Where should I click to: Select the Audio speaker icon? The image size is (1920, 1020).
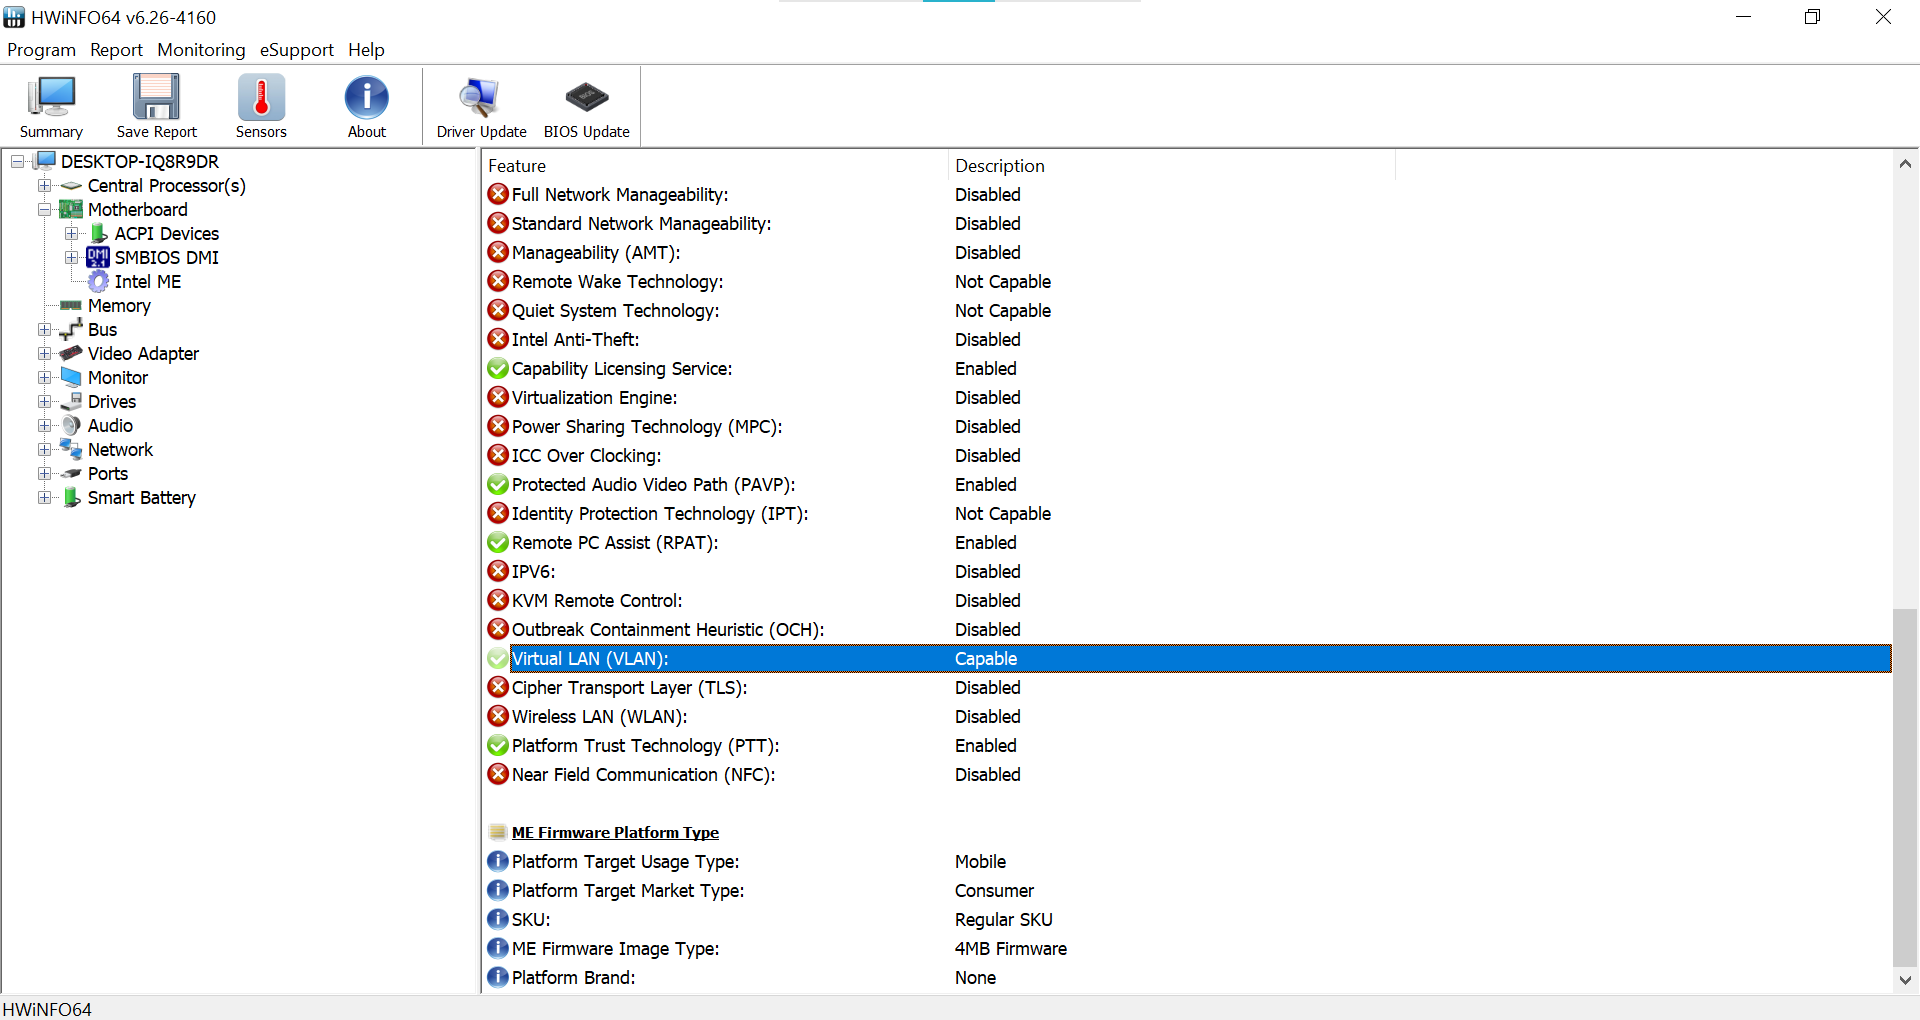(71, 425)
